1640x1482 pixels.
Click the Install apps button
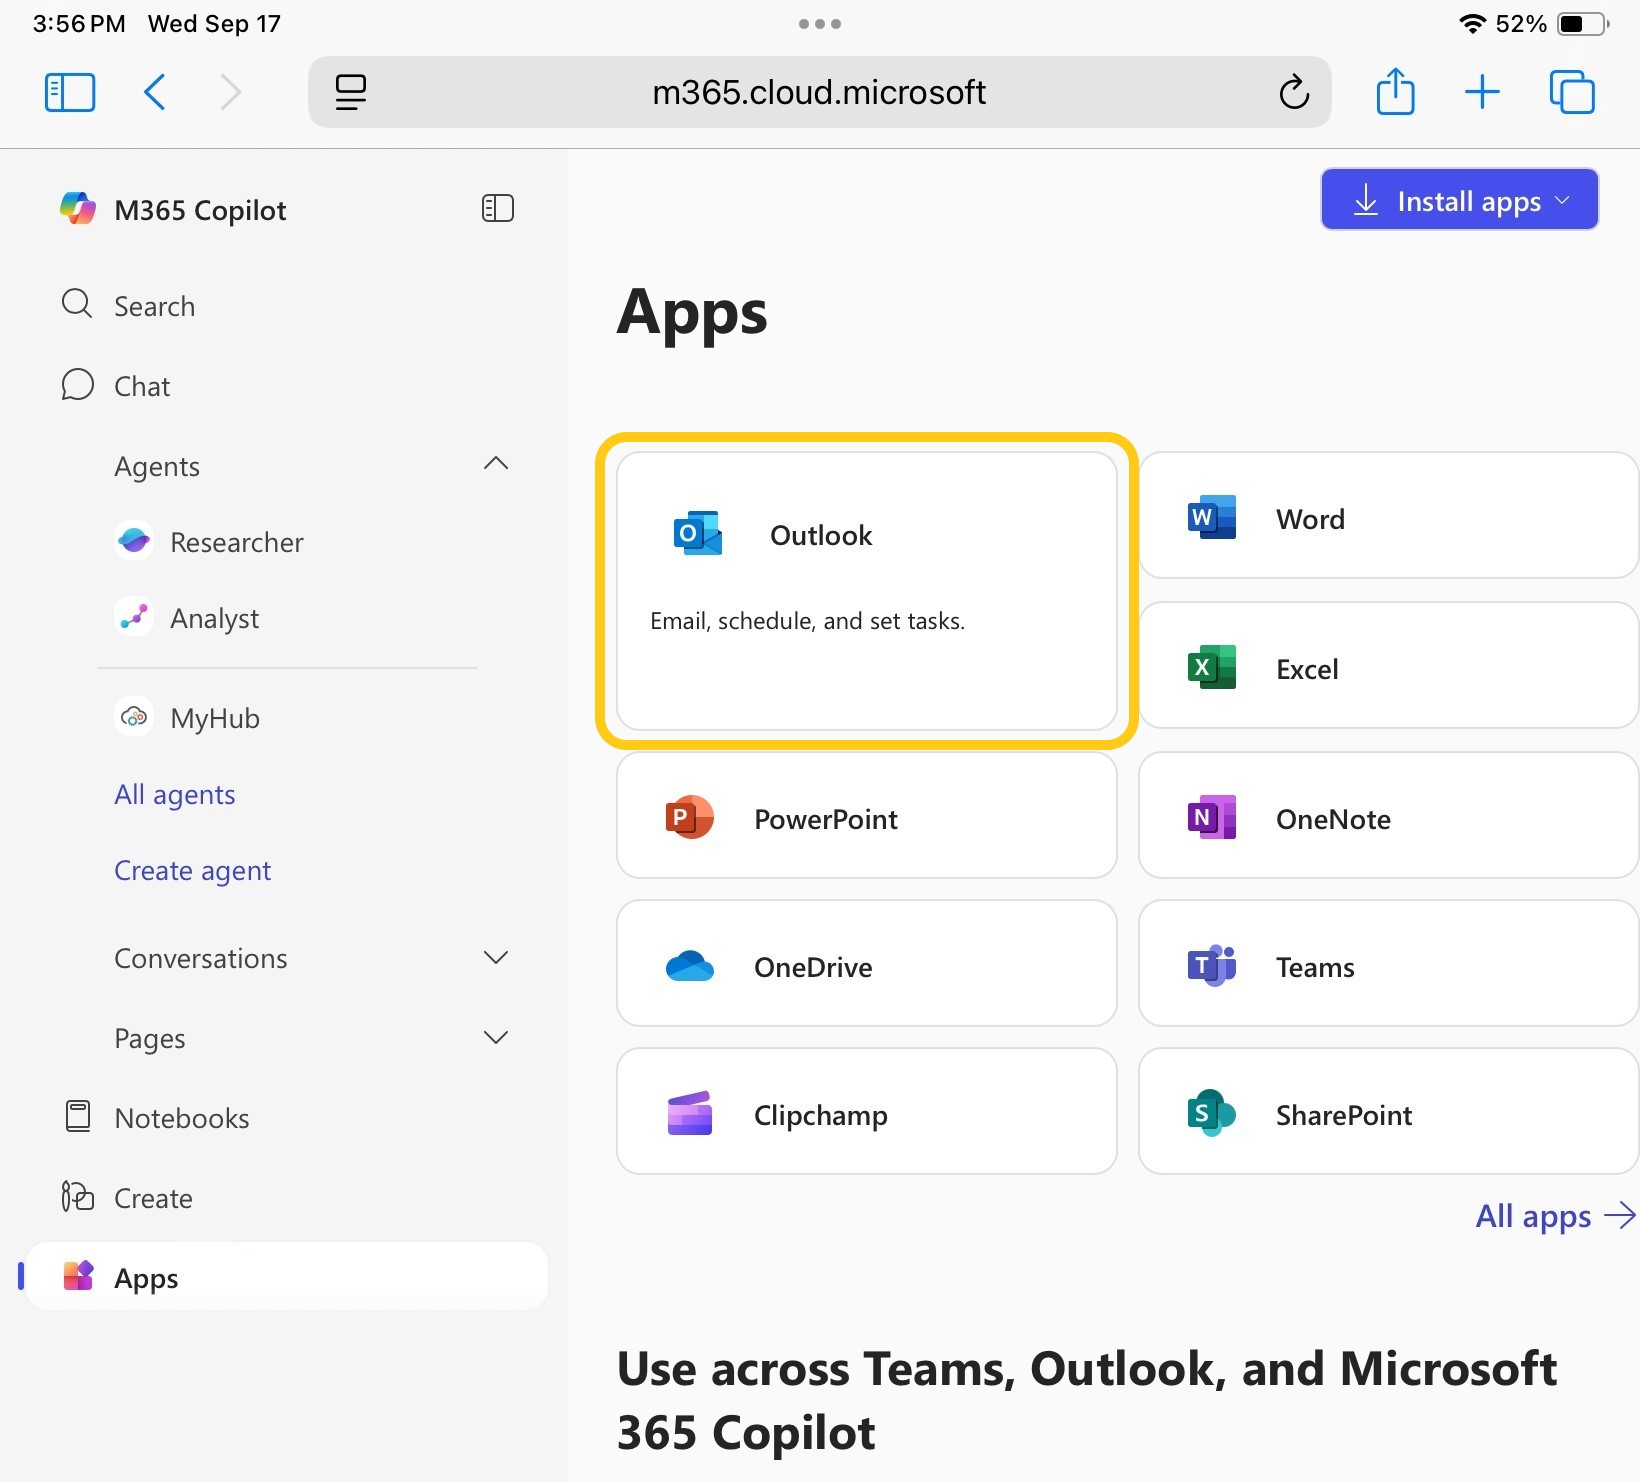pos(1459,200)
